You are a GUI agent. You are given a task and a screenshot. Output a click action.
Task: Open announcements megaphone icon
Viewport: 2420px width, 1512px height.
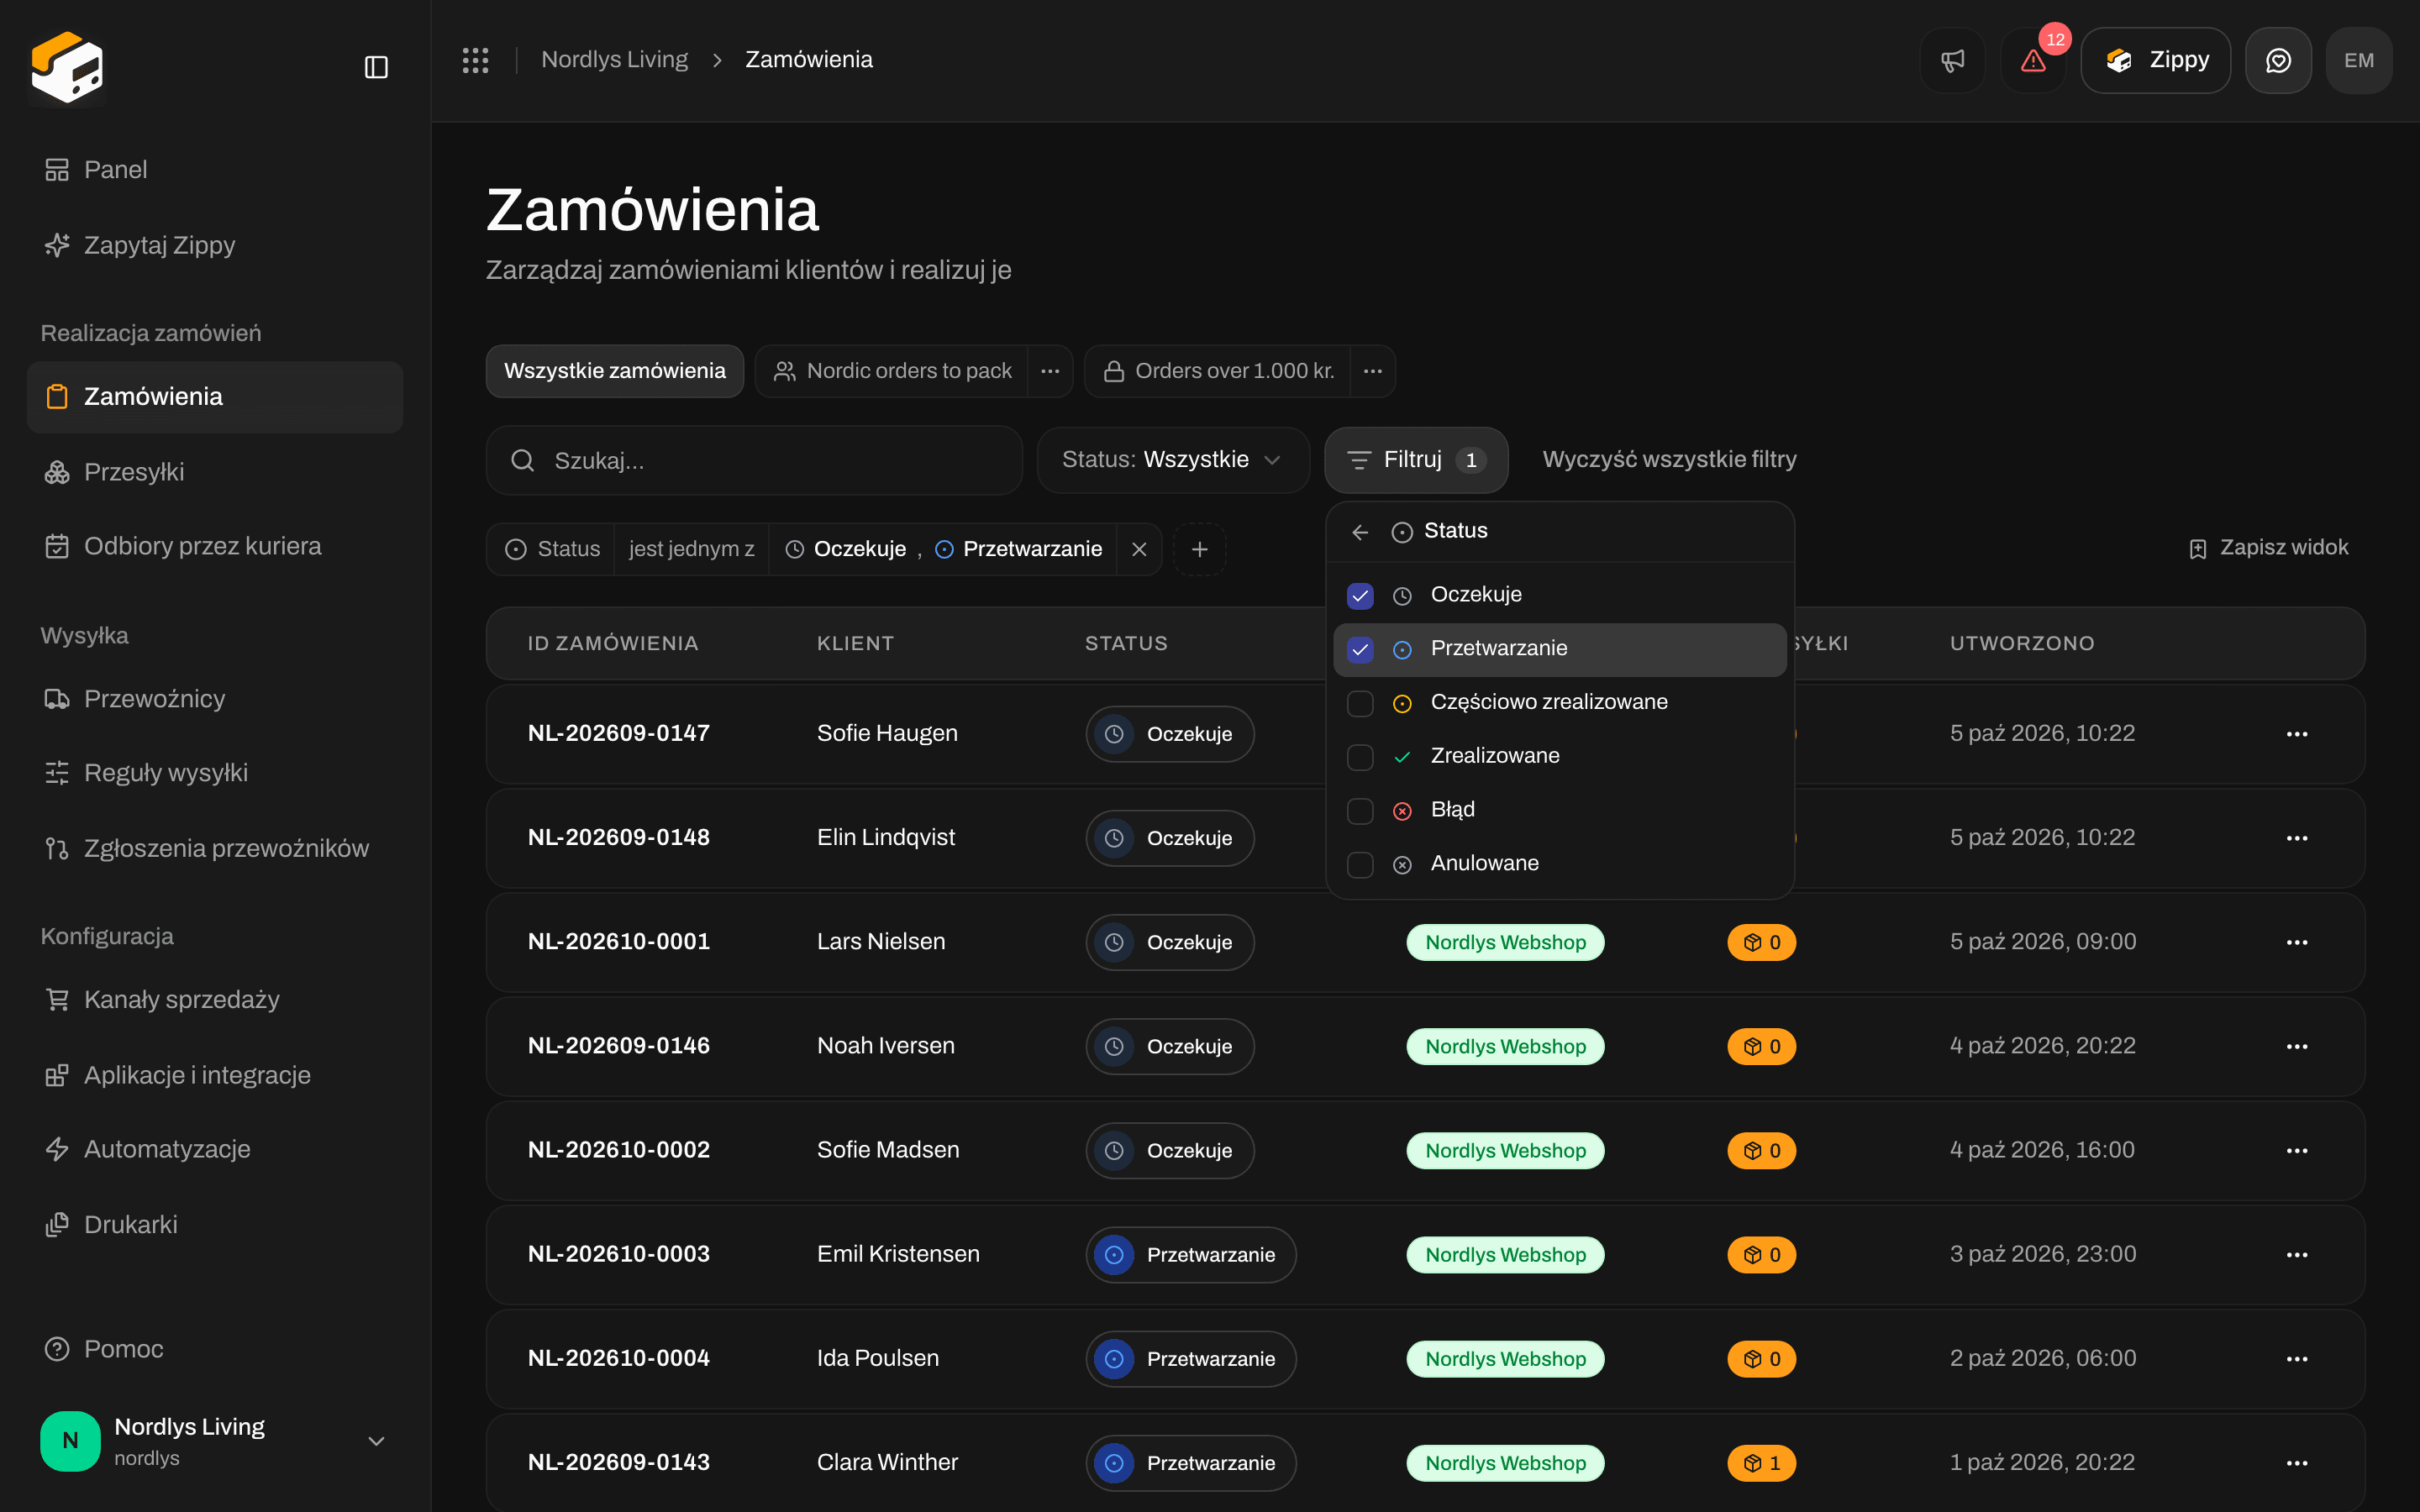pyautogui.click(x=1952, y=60)
